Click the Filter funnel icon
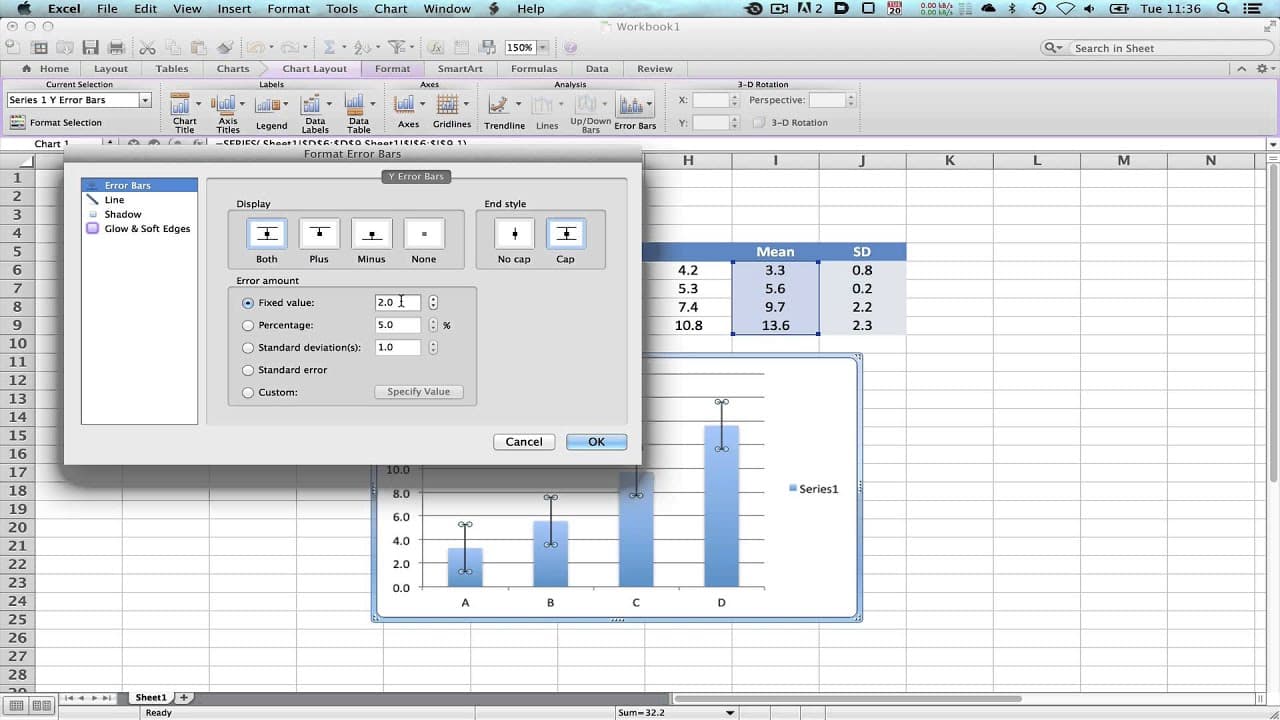 (396, 47)
